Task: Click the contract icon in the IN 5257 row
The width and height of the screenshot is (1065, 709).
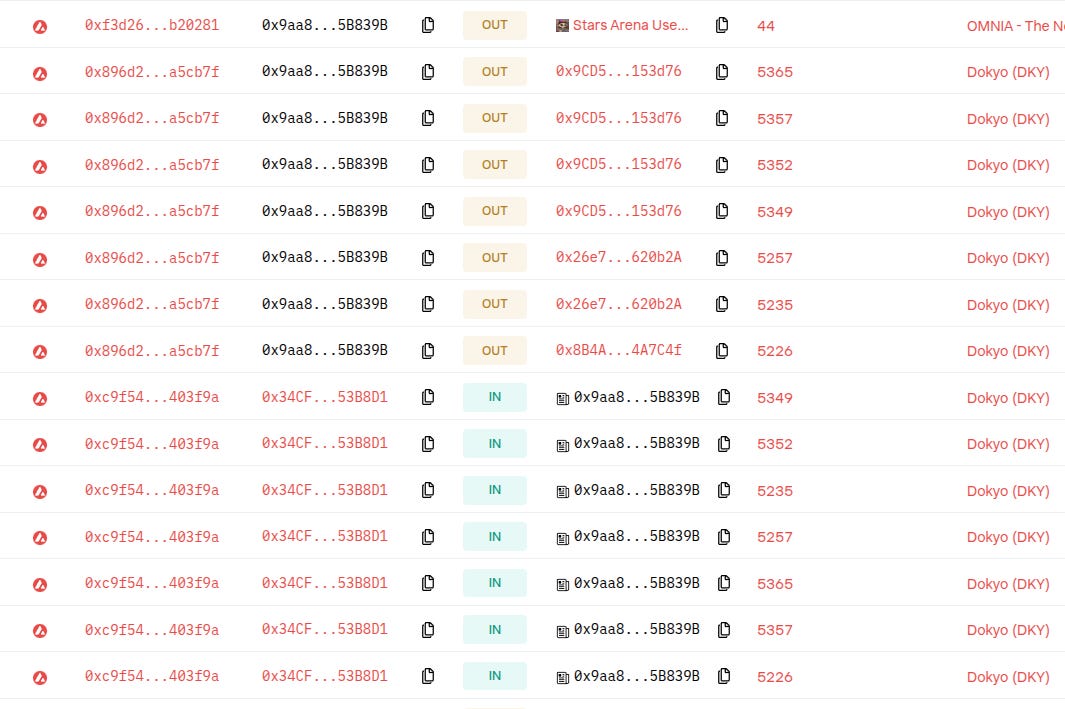Action: click(562, 539)
